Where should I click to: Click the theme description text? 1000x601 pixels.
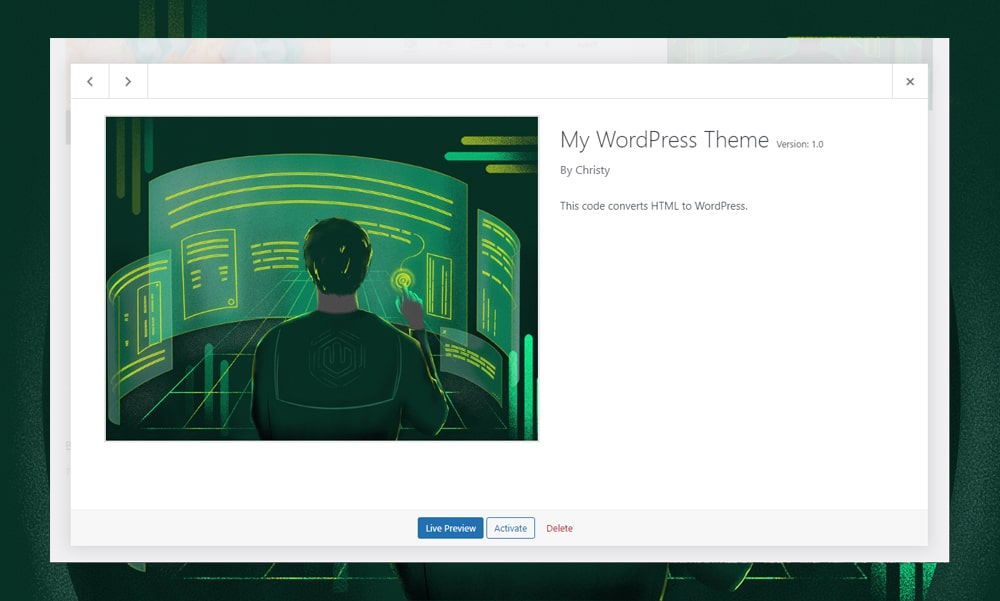tap(654, 205)
